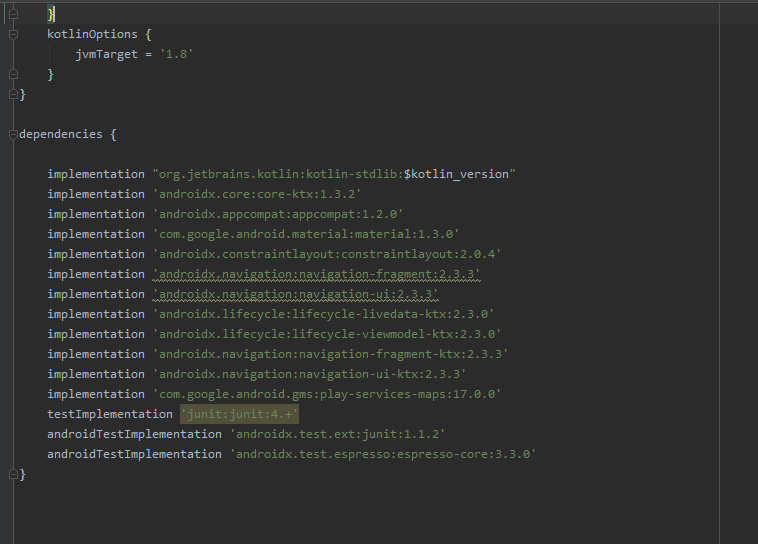Click the play-services-maps:17.0.0 dependency string
758x544 pixels.
tap(327, 394)
